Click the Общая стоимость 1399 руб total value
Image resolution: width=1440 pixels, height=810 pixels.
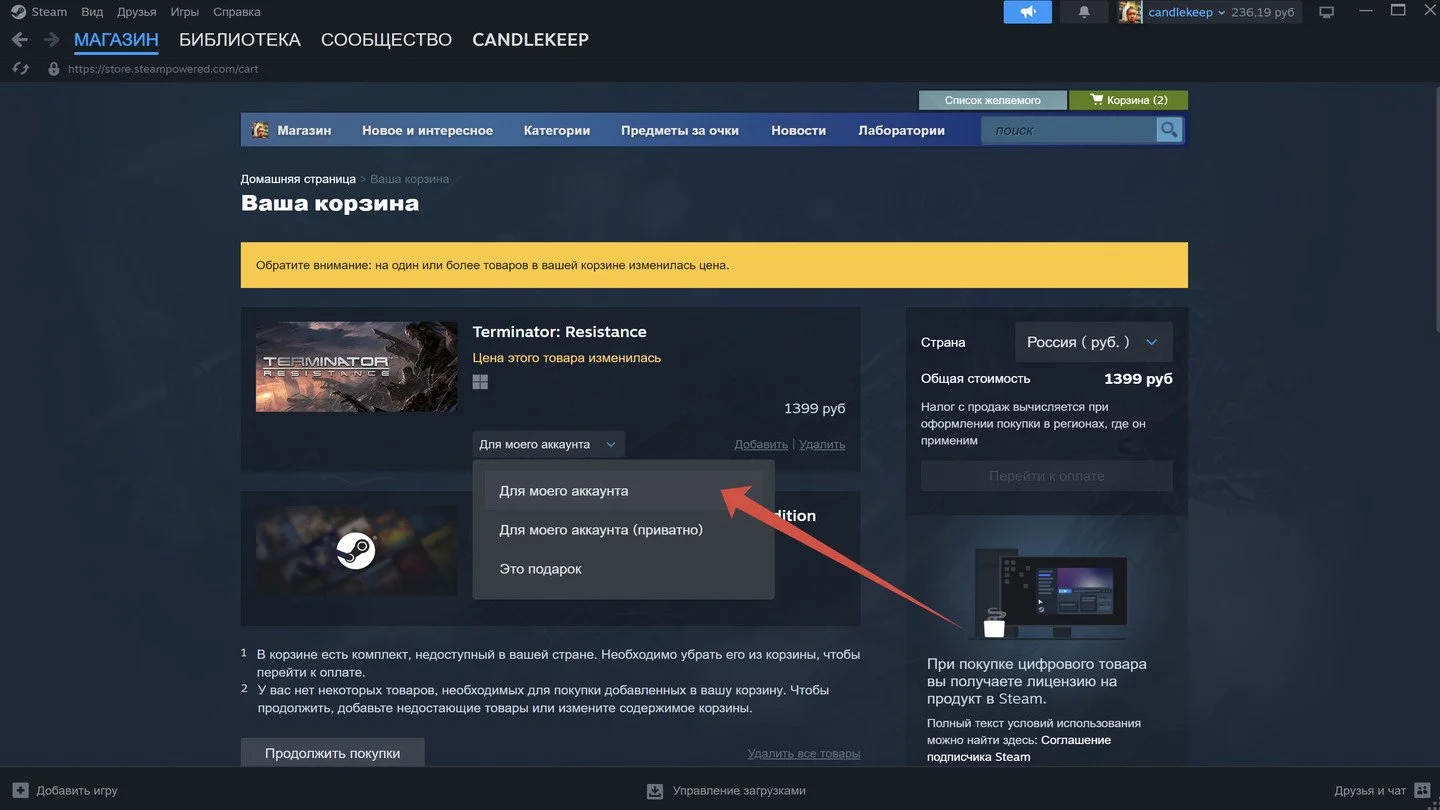[1138, 379]
